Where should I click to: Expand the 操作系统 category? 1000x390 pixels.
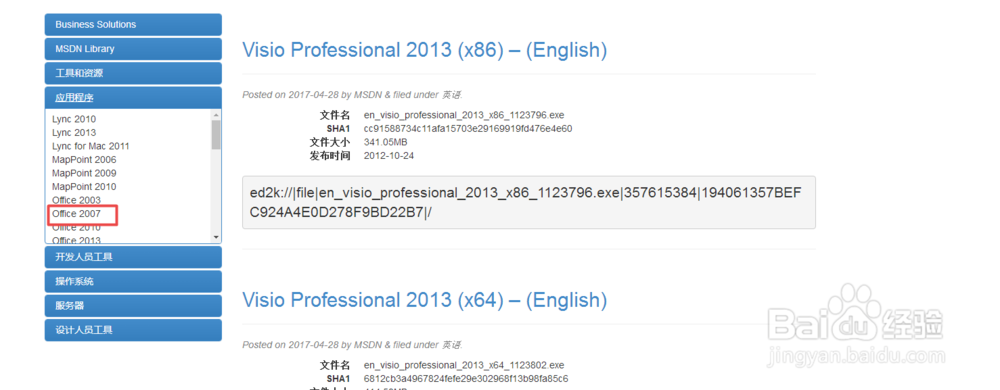point(133,282)
